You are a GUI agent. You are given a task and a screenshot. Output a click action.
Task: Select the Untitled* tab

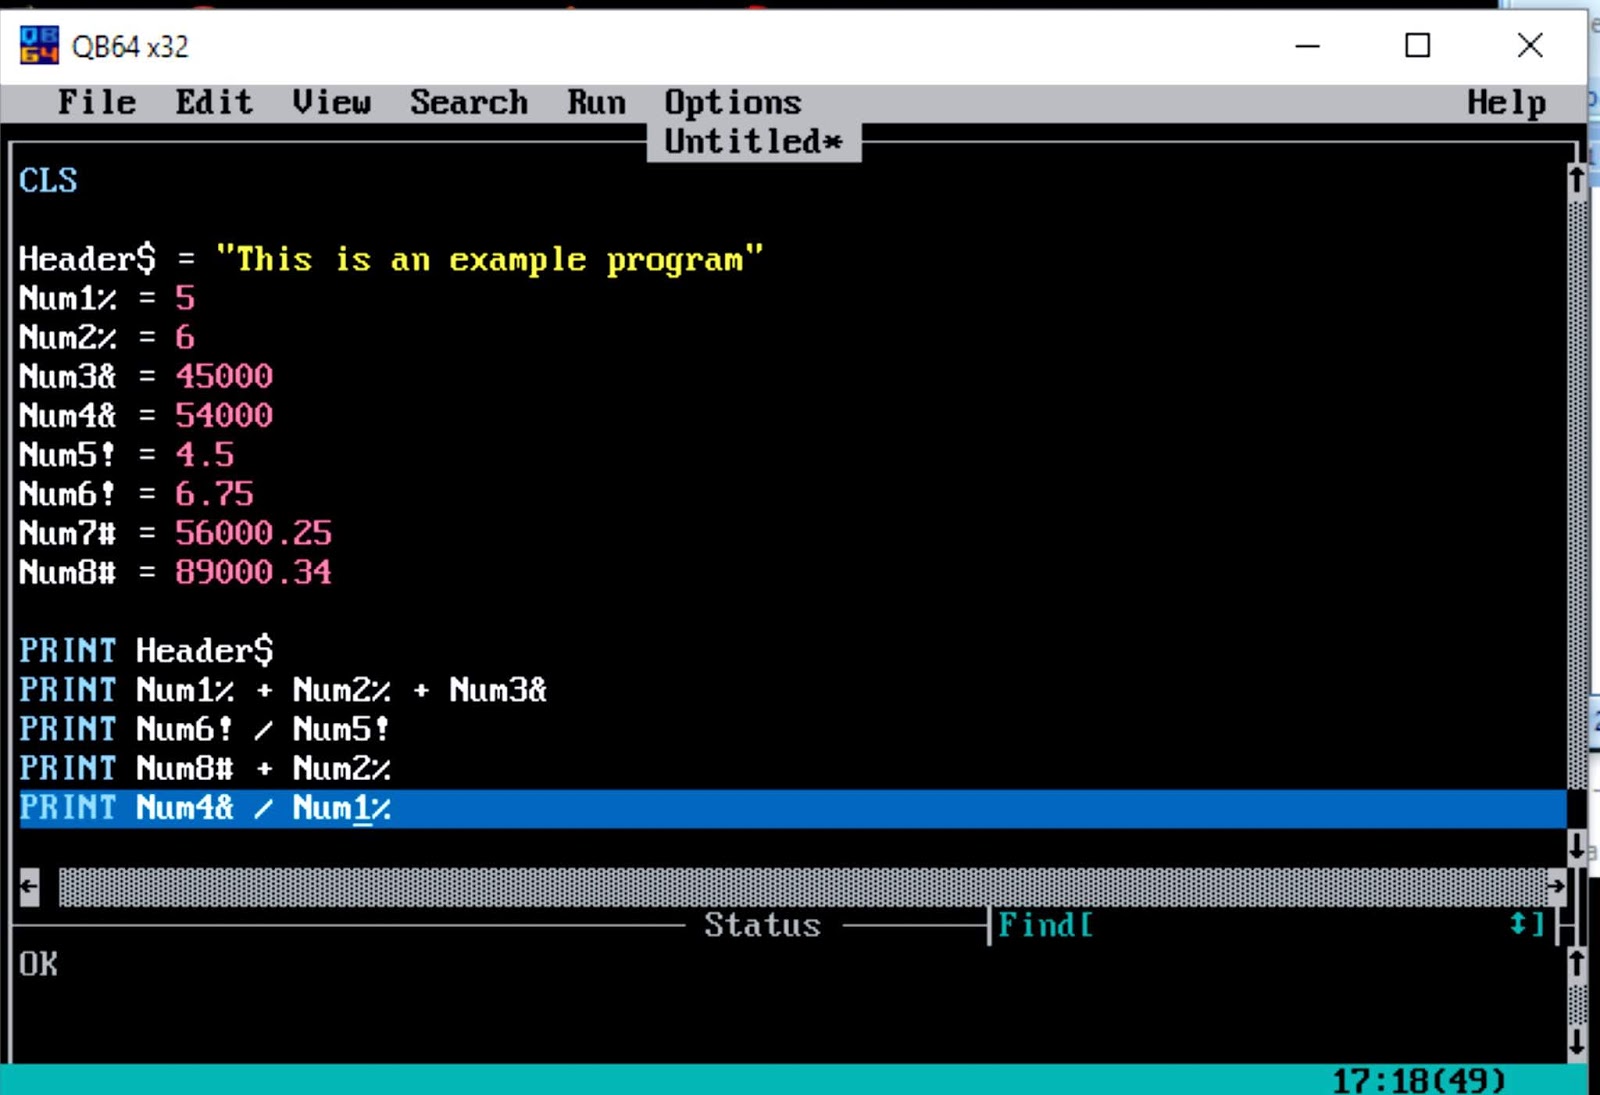click(x=754, y=140)
